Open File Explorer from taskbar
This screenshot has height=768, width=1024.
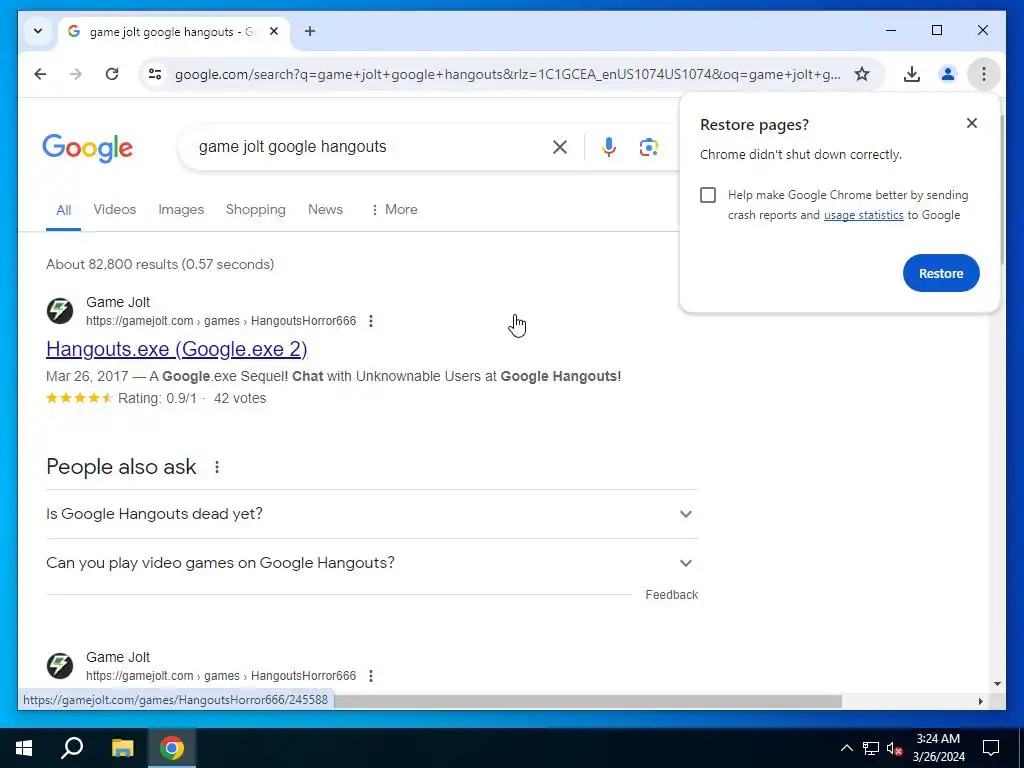(x=122, y=748)
